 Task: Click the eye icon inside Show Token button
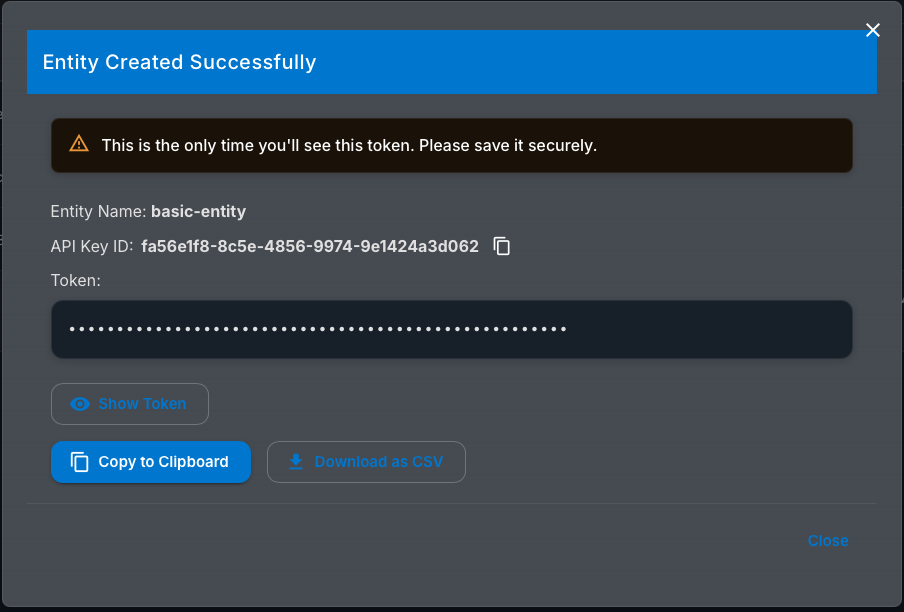point(80,404)
